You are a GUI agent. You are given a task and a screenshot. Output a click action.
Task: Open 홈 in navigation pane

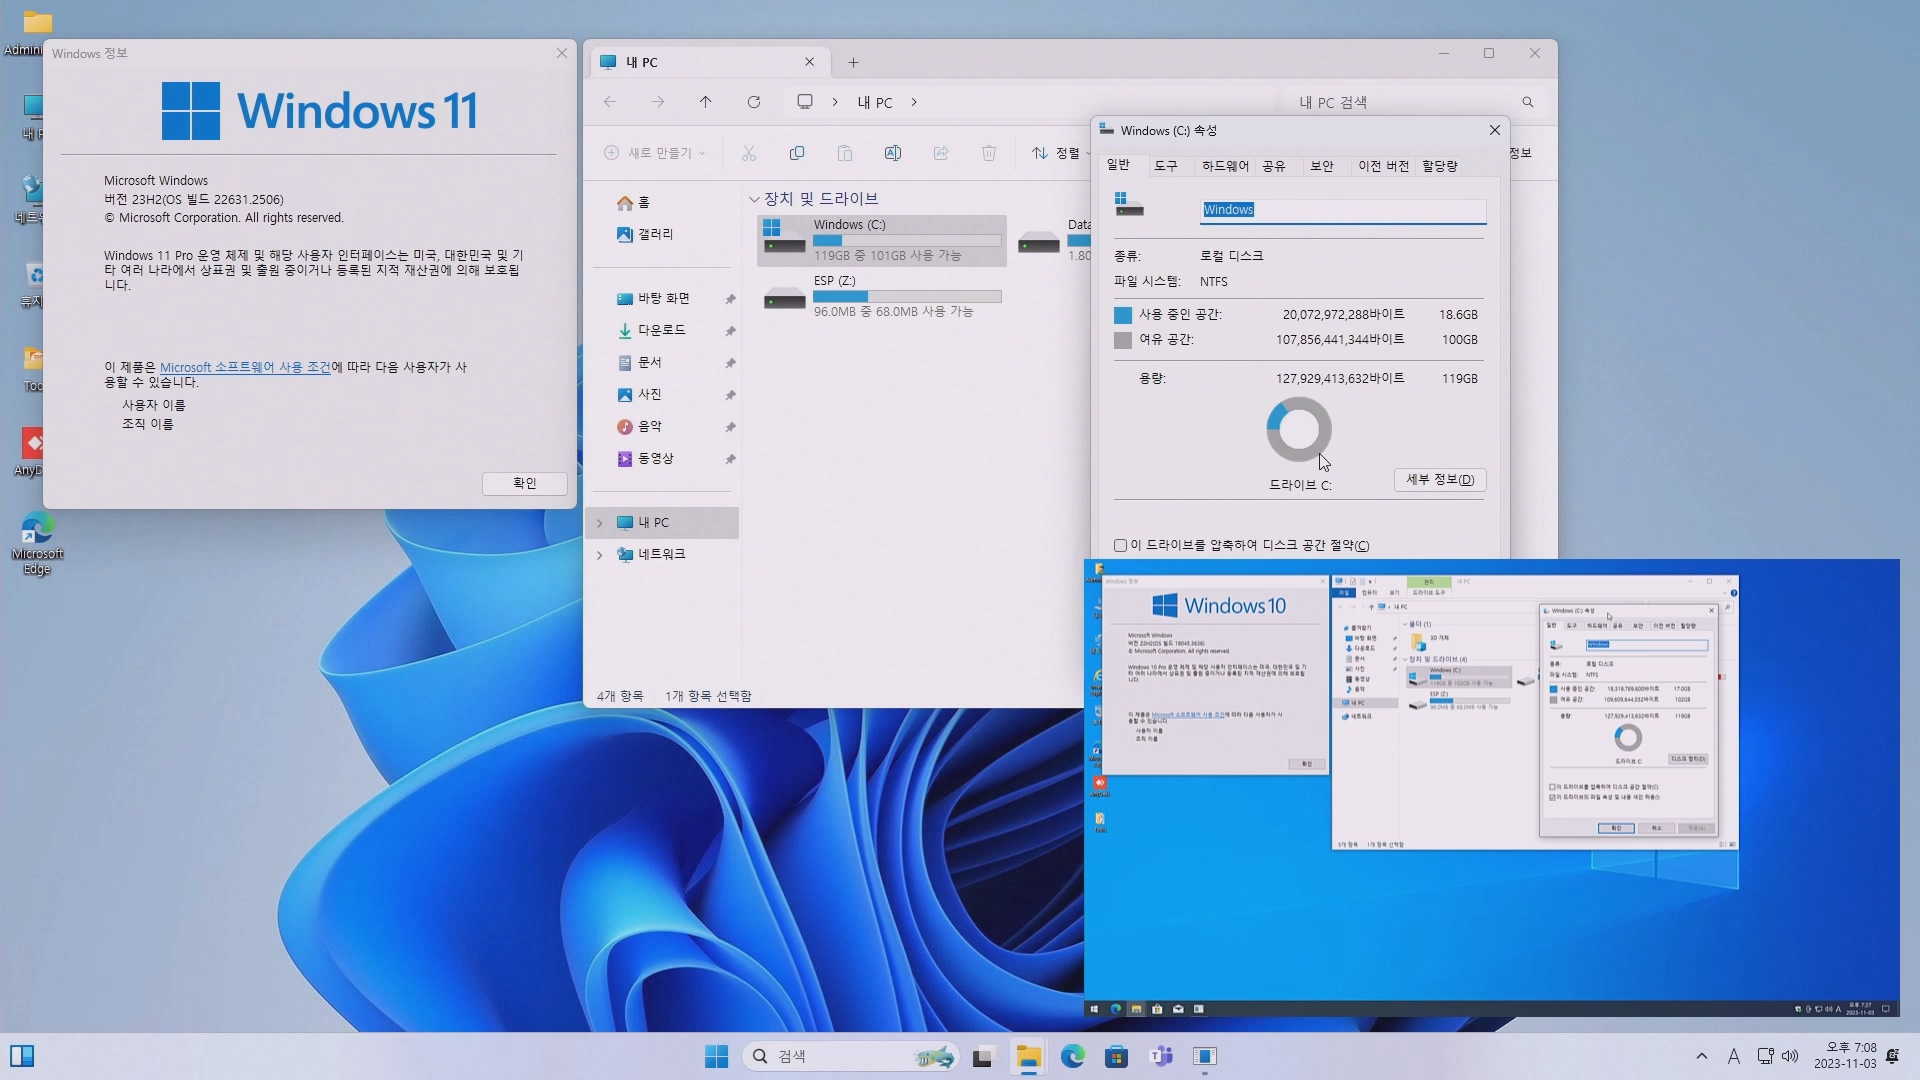click(634, 203)
